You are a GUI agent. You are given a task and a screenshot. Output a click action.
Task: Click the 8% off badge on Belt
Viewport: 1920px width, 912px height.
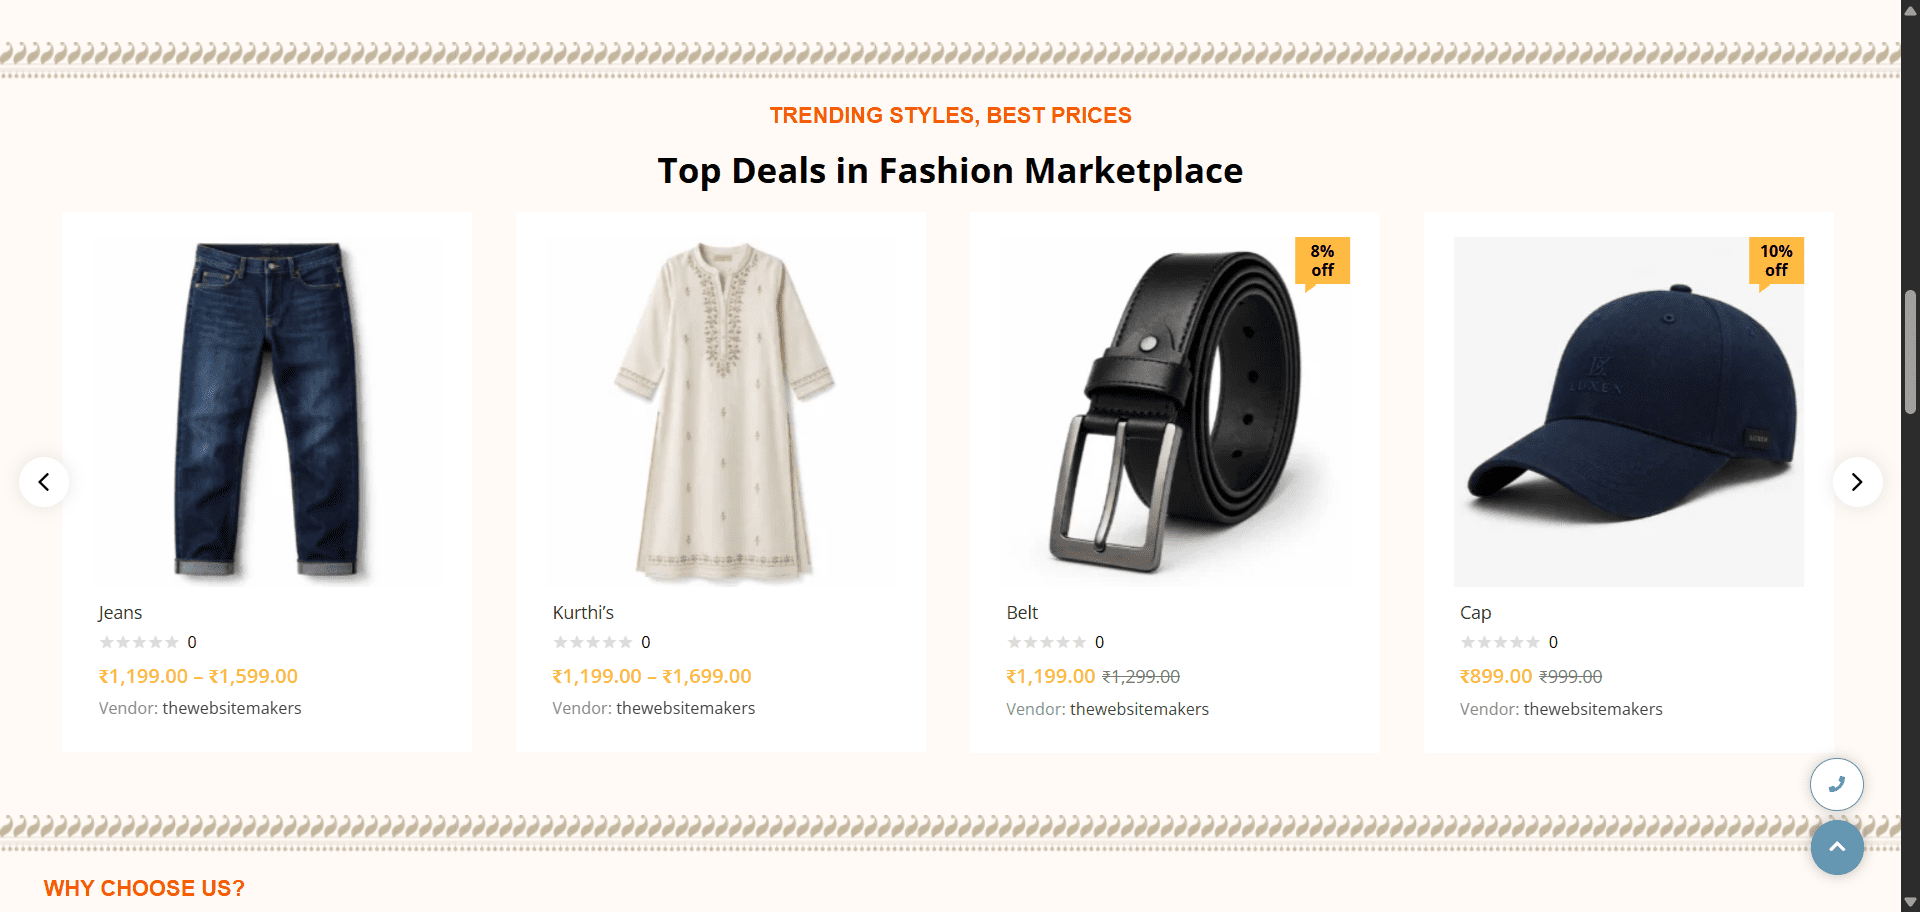point(1322,261)
